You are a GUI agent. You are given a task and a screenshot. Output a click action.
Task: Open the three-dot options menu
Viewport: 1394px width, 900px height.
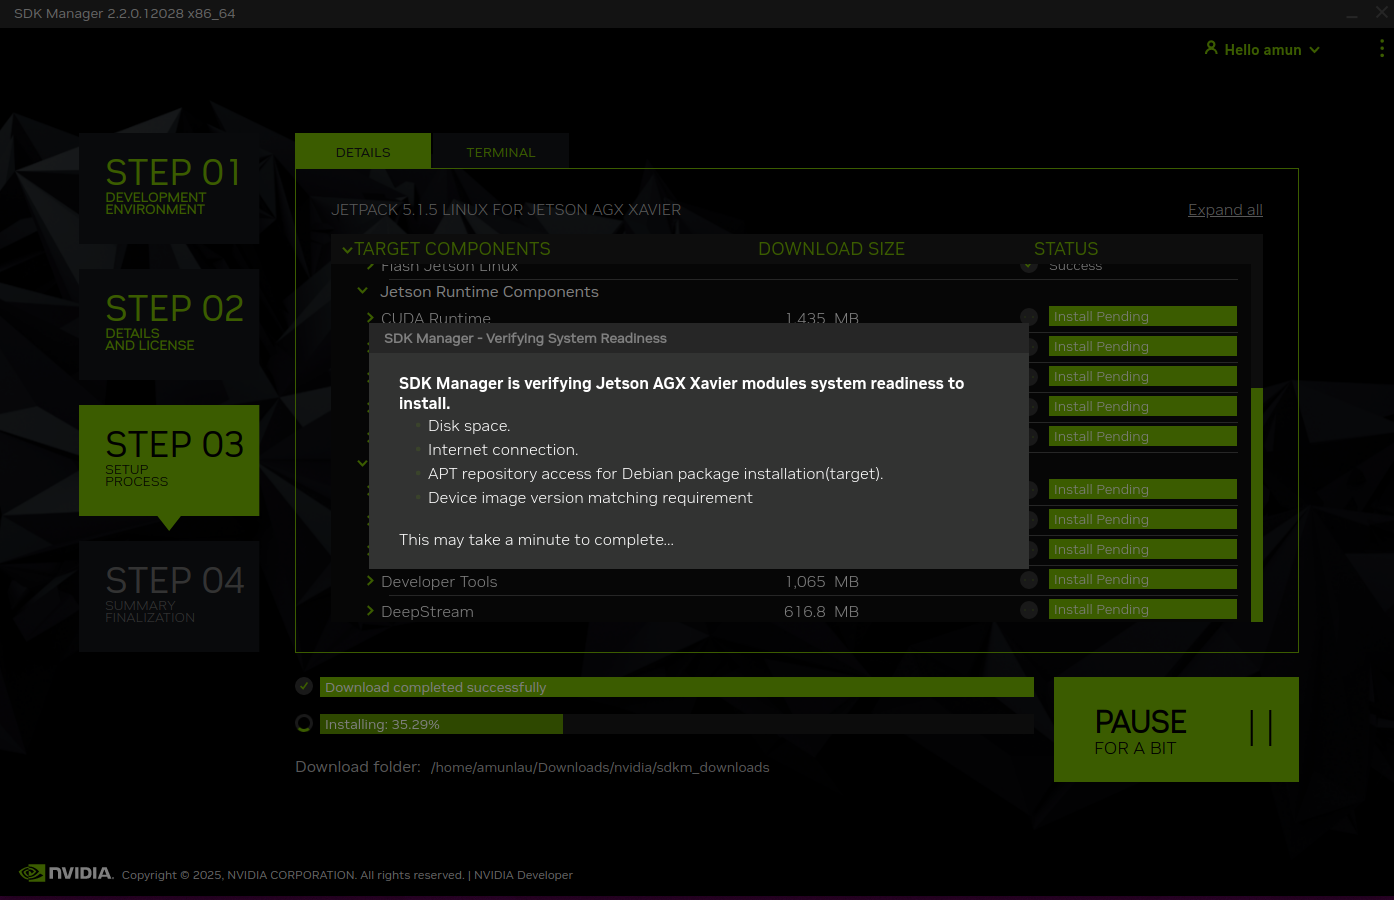tap(1382, 48)
